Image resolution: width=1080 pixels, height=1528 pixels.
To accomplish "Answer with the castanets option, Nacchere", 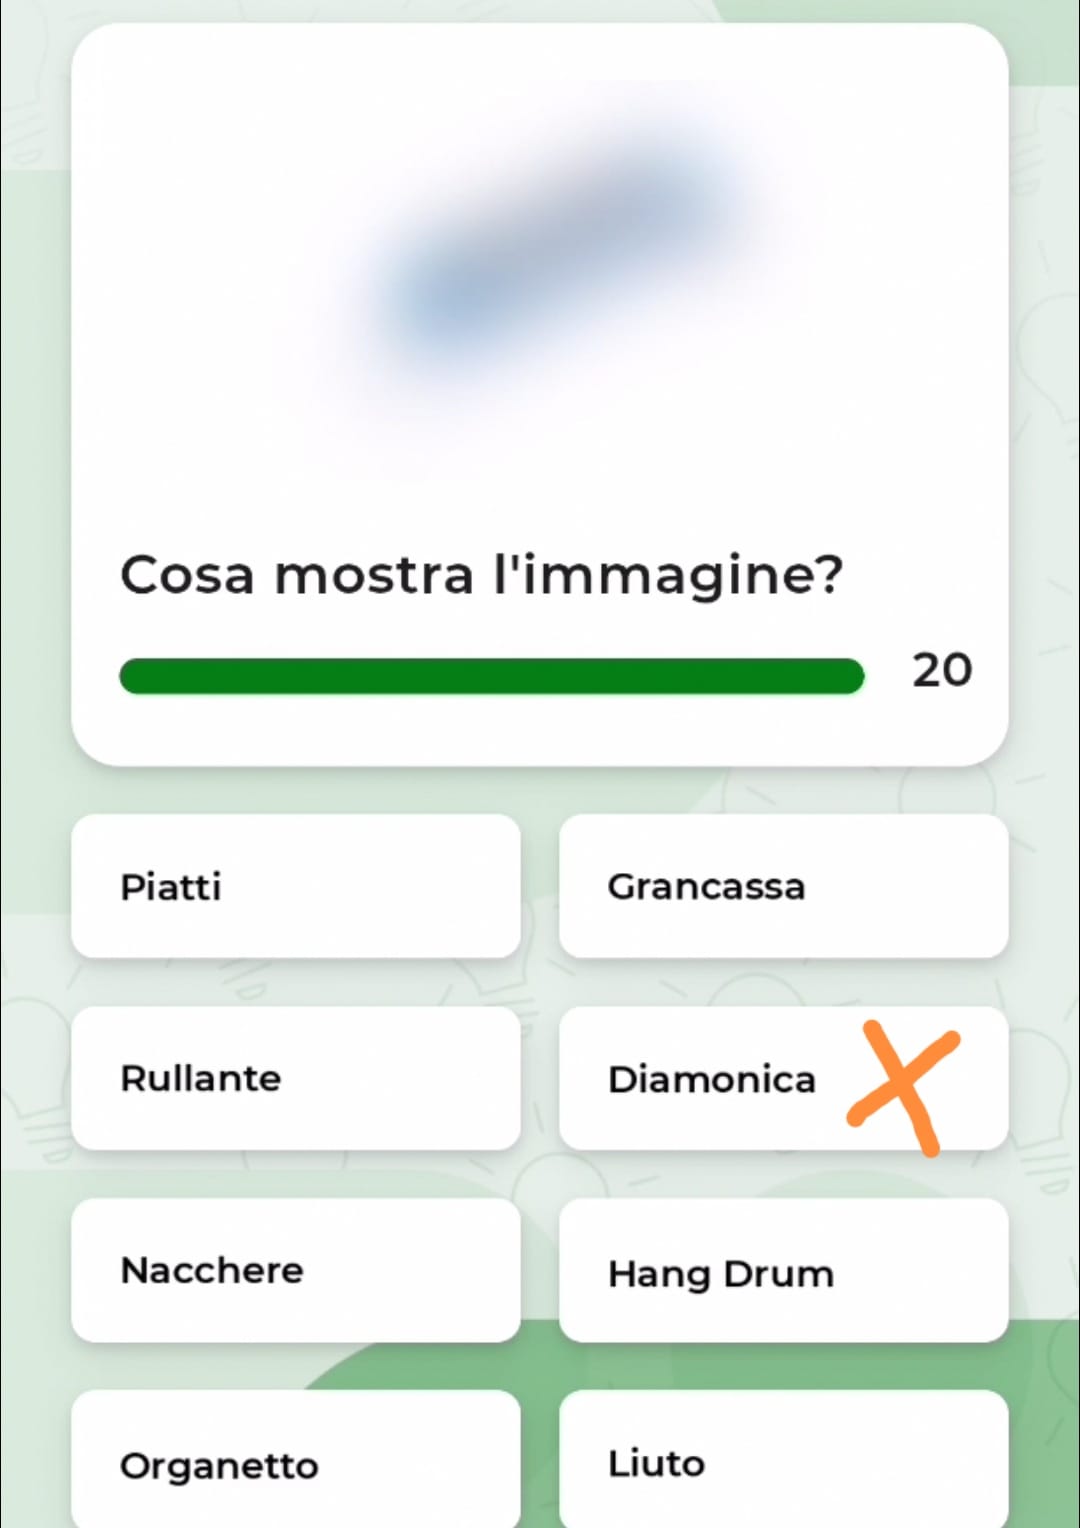I will click(295, 1270).
